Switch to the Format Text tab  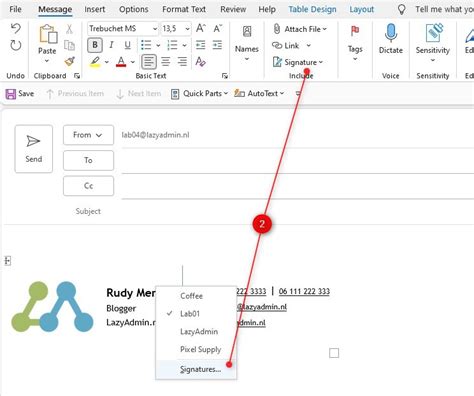click(x=184, y=9)
